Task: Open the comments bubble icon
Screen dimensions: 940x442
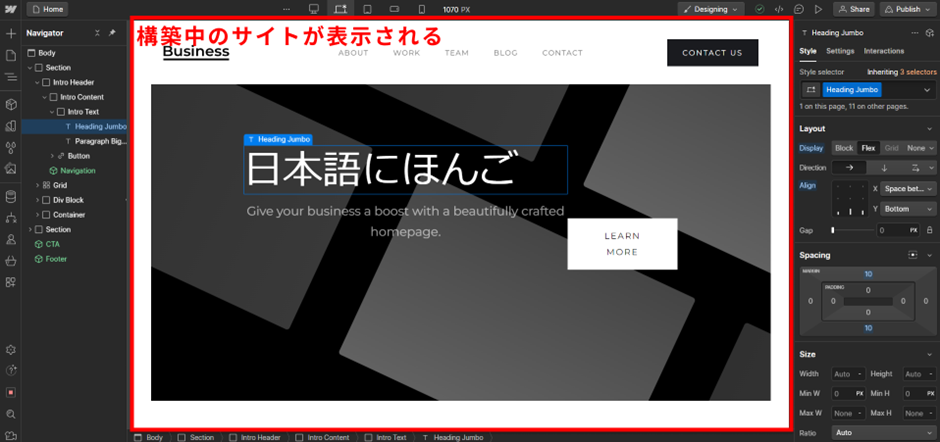Action: [x=799, y=9]
